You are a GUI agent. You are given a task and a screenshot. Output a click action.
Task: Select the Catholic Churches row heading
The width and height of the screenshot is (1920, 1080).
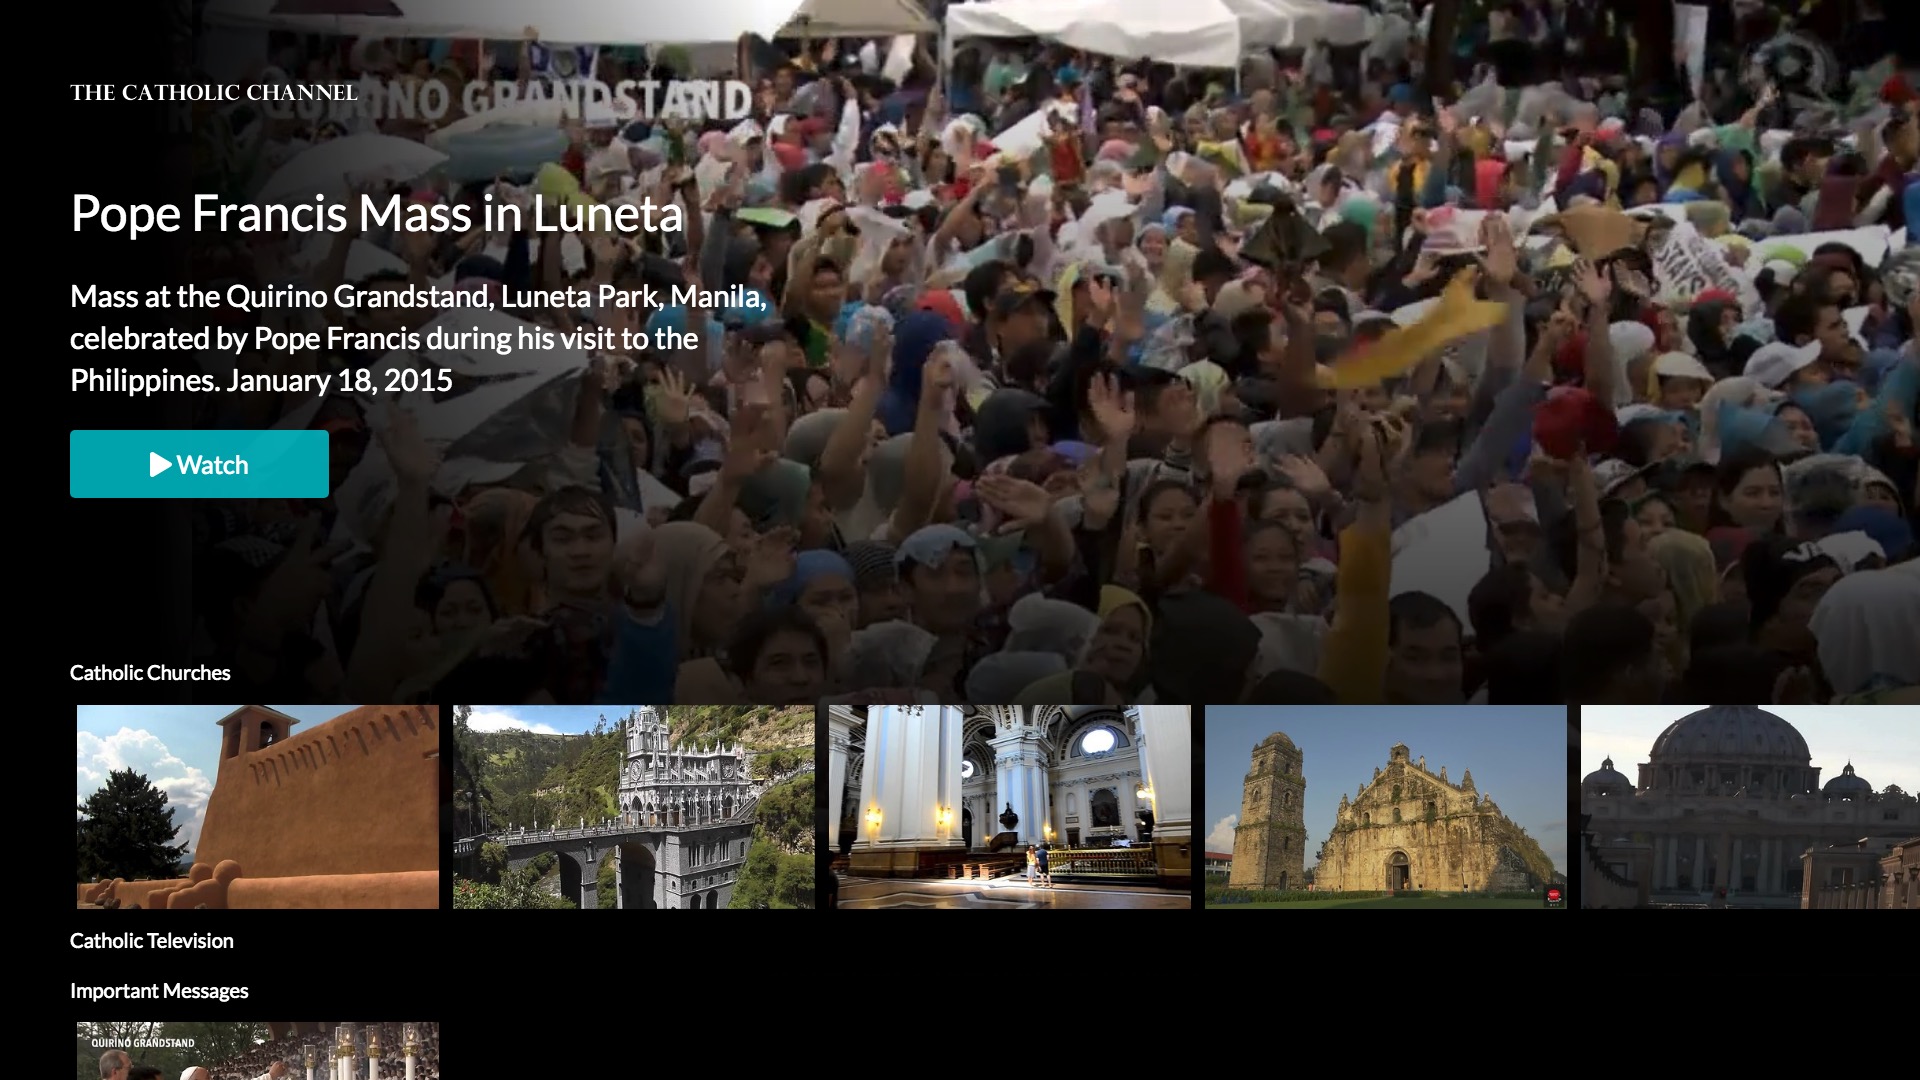coord(150,673)
